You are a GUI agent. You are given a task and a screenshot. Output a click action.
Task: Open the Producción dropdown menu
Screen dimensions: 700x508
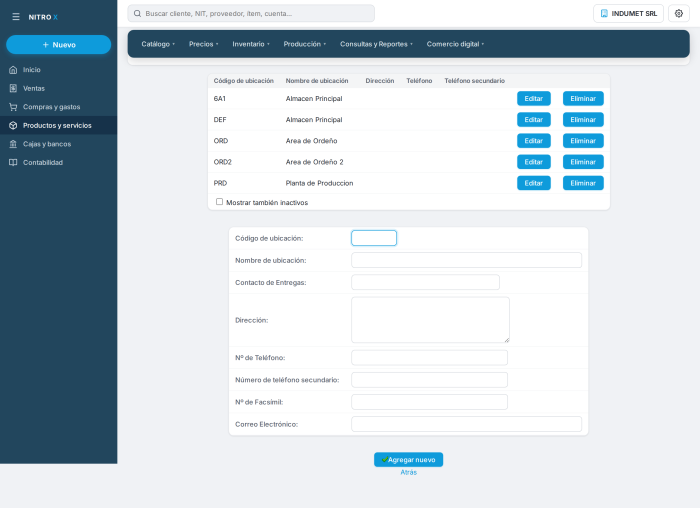pos(304,44)
